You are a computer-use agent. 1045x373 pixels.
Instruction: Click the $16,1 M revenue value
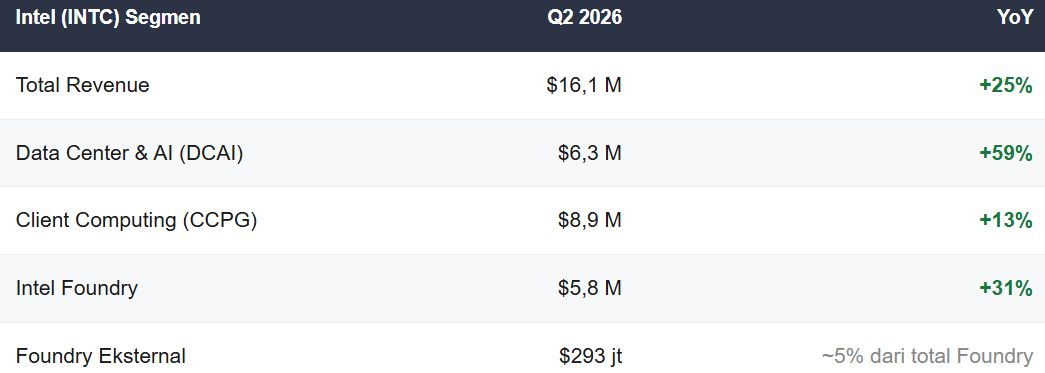pos(584,85)
